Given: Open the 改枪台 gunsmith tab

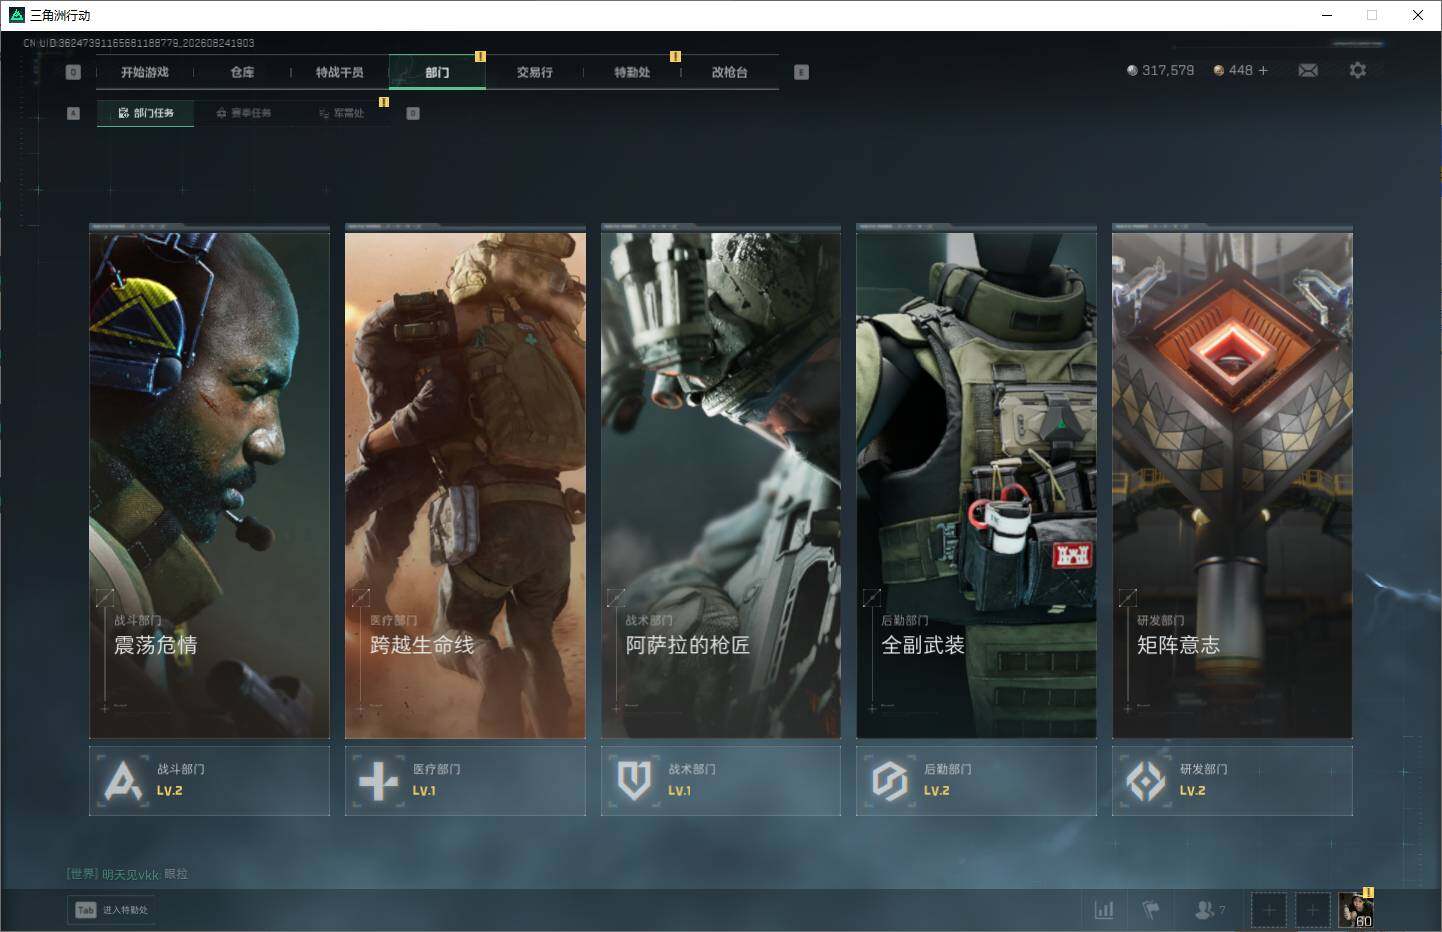Looking at the screenshot, I should (730, 72).
